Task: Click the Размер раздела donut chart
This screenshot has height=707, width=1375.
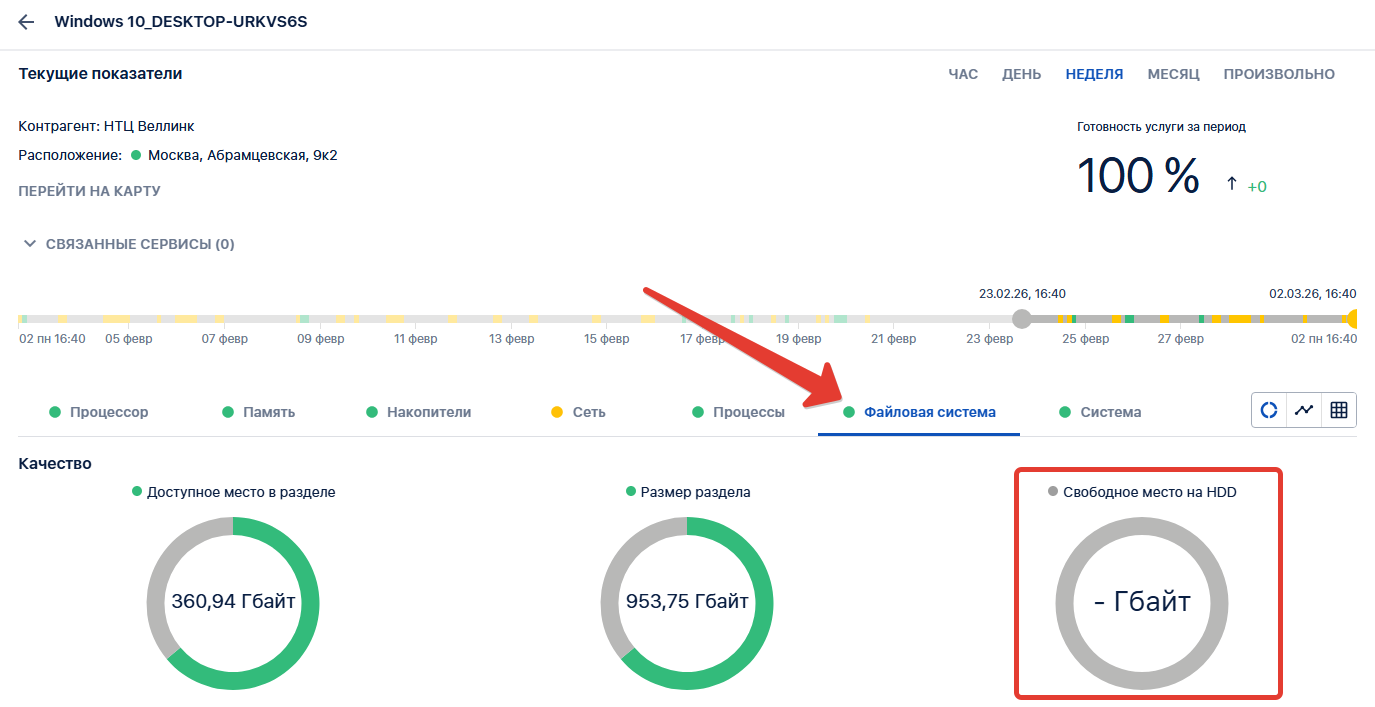Action: [x=687, y=602]
